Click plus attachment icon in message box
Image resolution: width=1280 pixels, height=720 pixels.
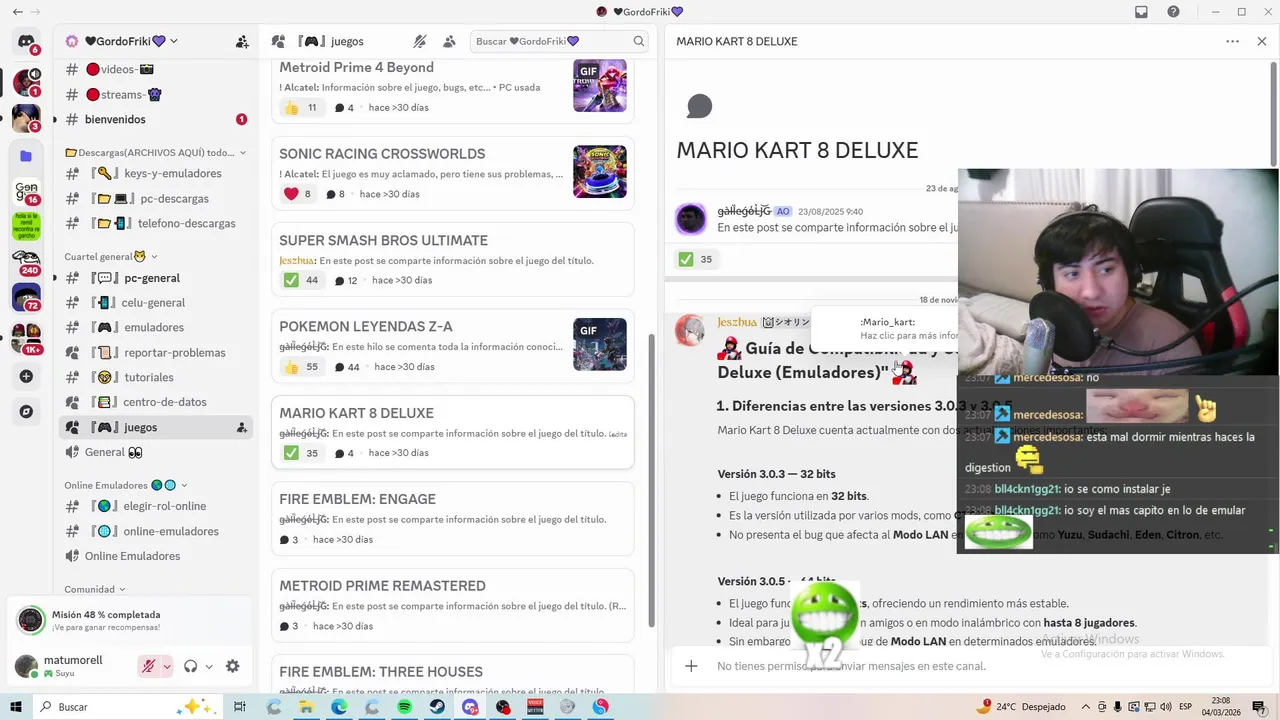tap(691, 666)
